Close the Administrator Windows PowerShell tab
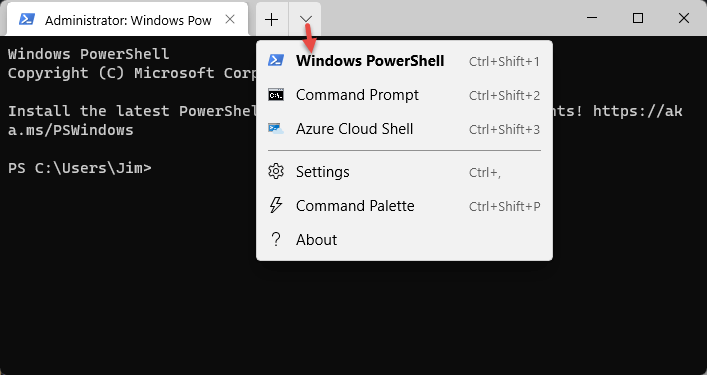 click(x=230, y=19)
